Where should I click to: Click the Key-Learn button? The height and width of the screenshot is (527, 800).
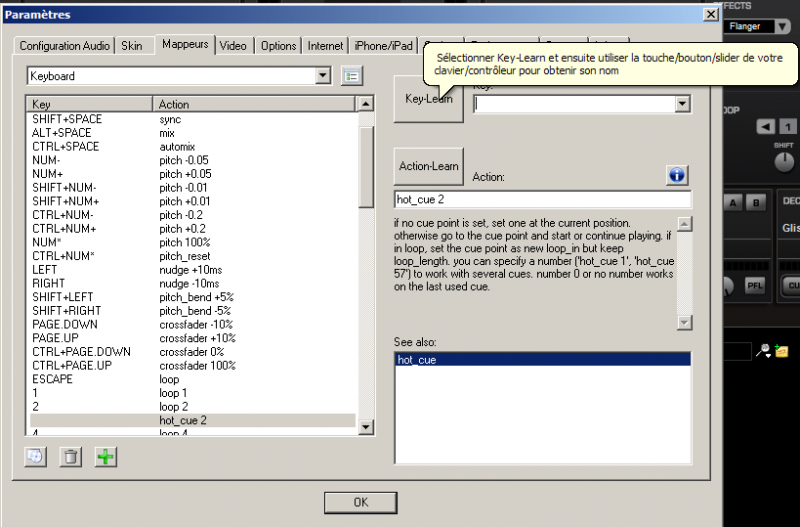pyautogui.click(x=429, y=98)
